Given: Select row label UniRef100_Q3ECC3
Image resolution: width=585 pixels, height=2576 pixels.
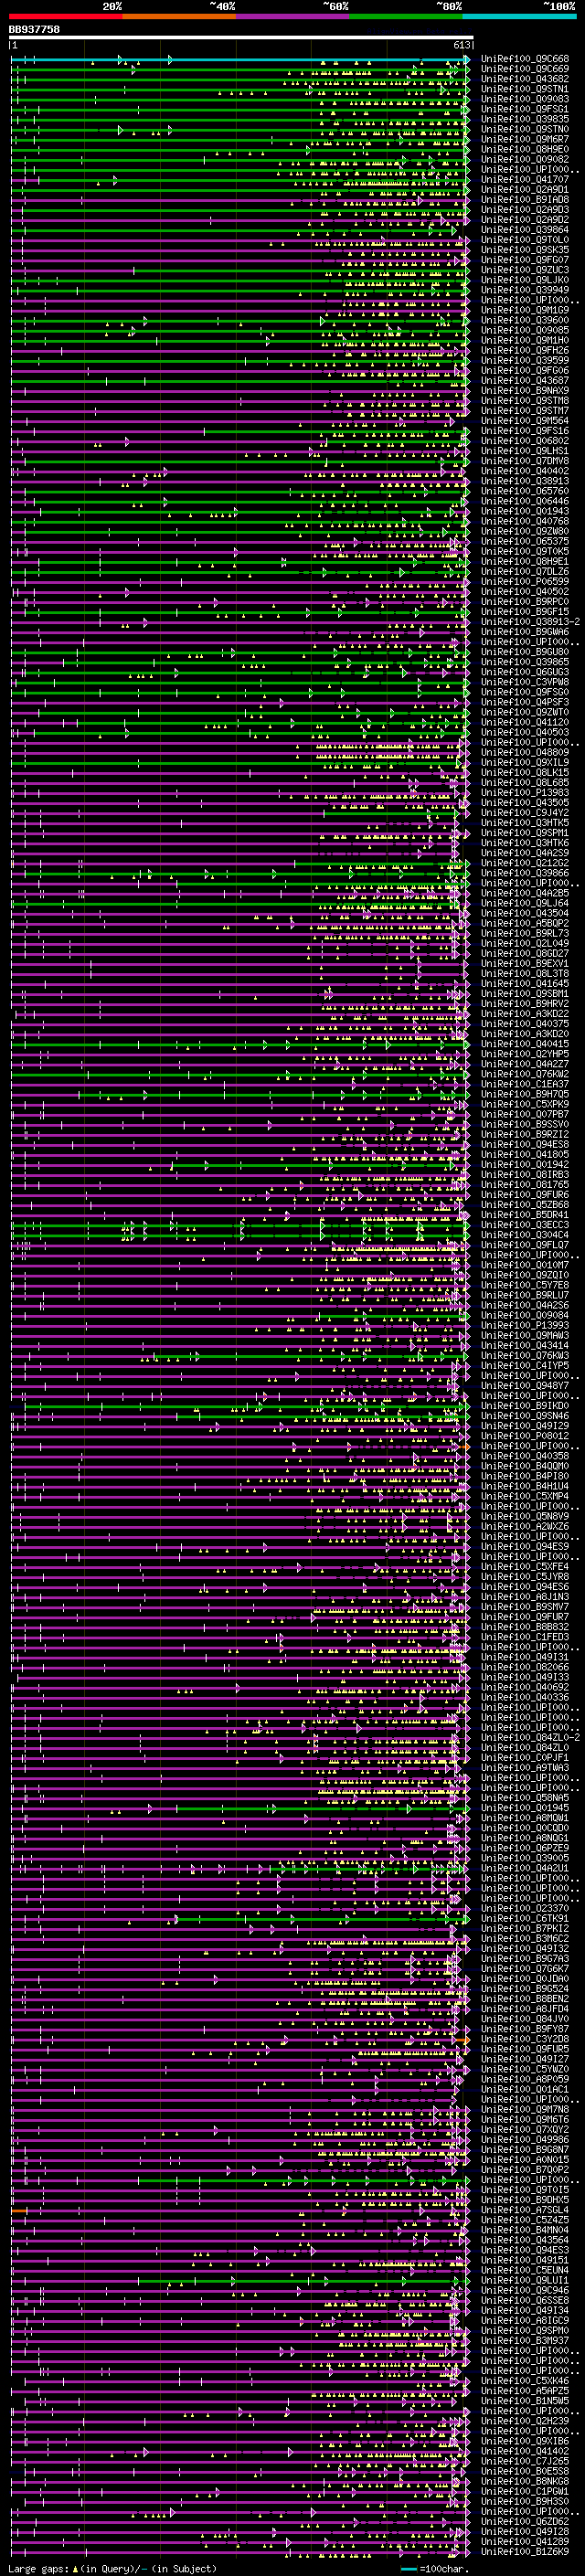Looking at the screenshot, I should tap(525, 1225).
